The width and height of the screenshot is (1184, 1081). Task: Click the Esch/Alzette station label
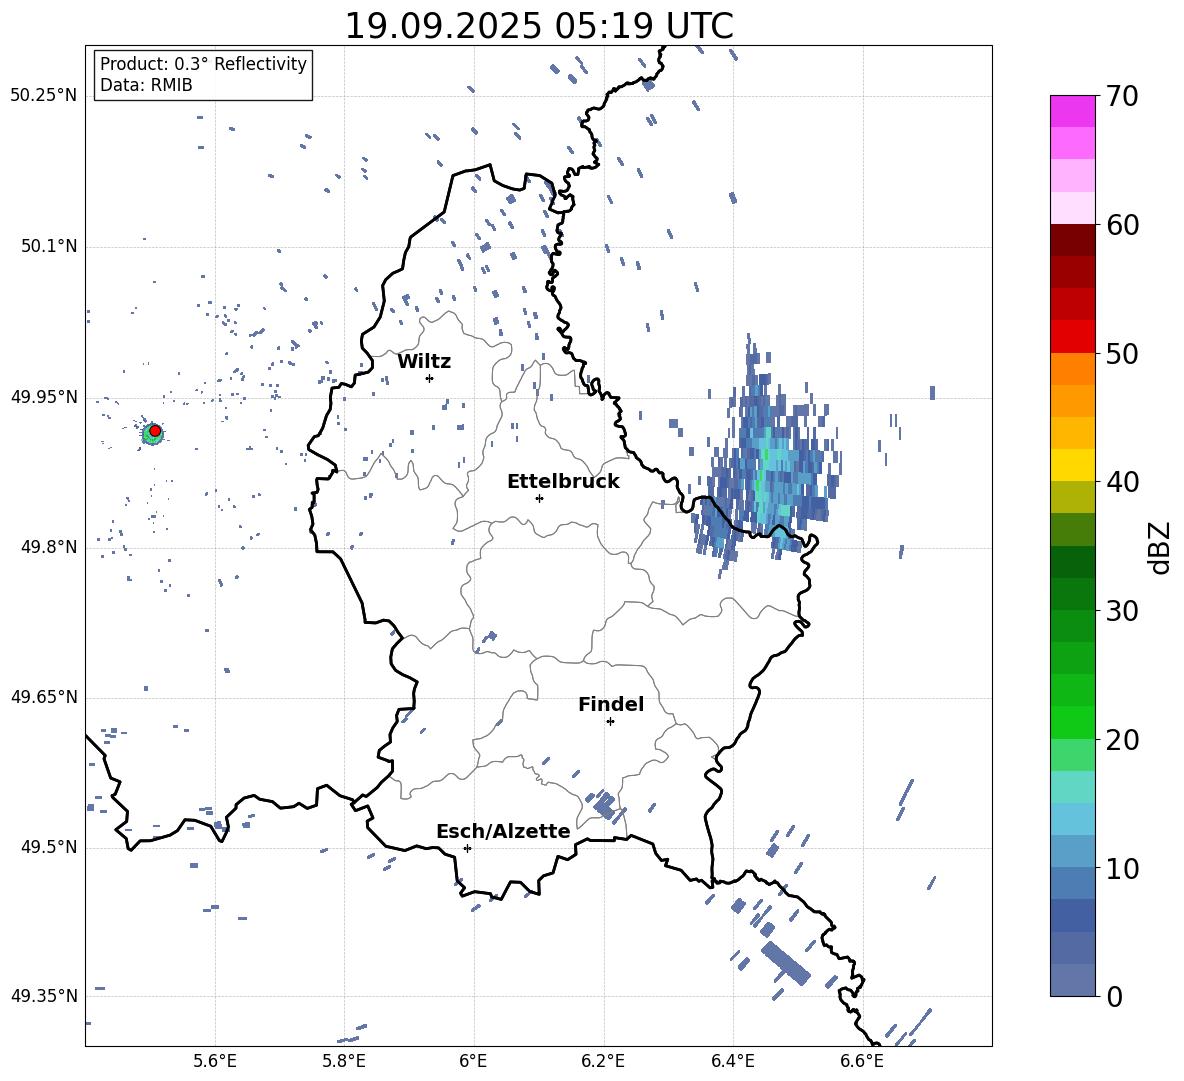[x=503, y=831]
